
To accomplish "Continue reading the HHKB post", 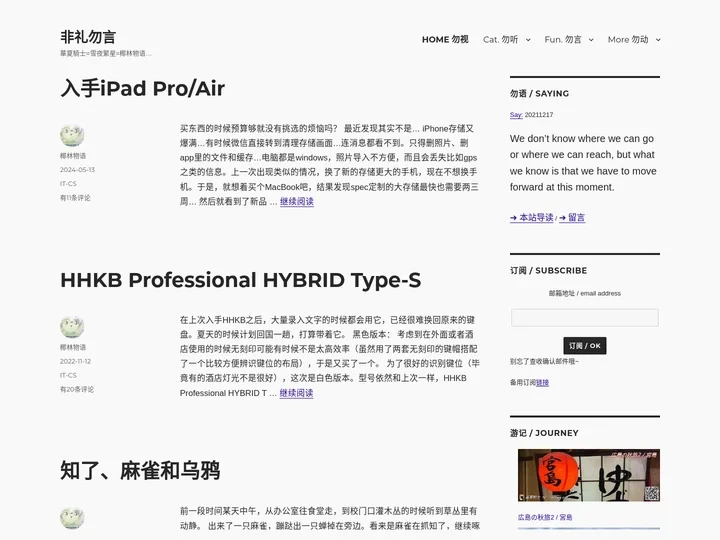I will [x=296, y=393].
